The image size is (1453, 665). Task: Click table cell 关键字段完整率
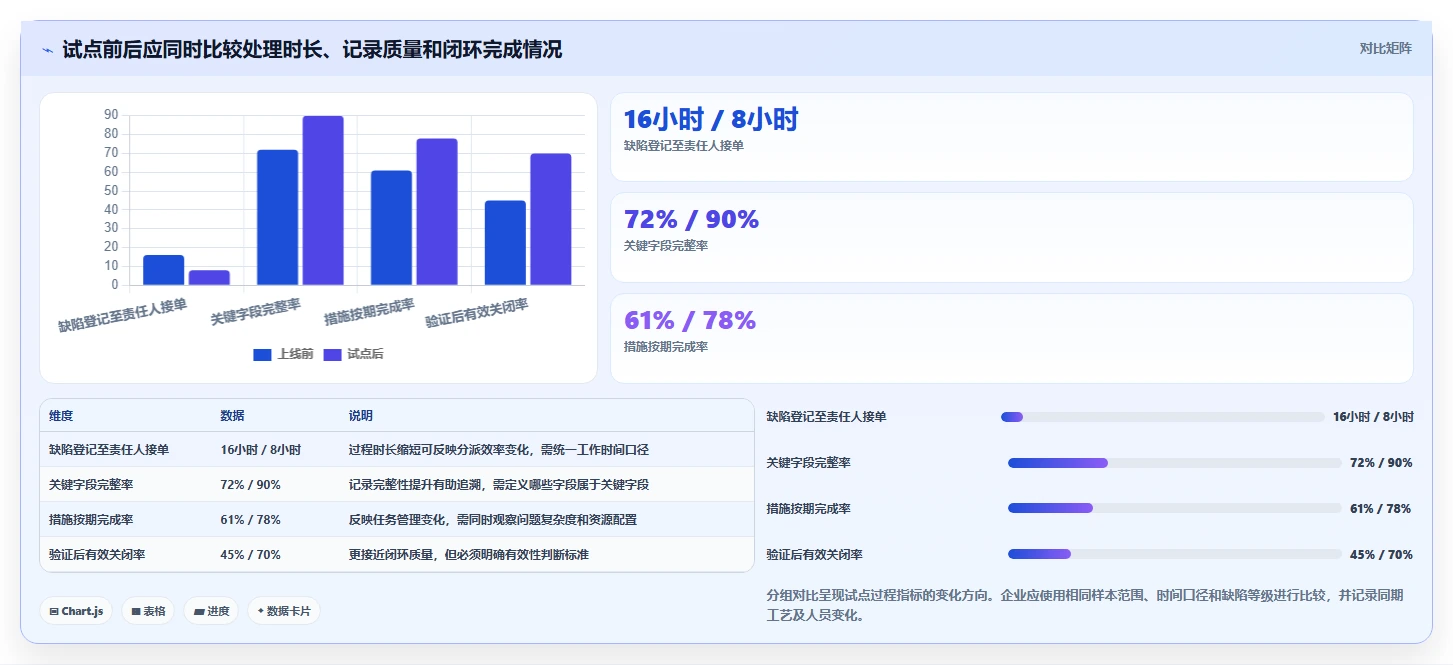click(91, 485)
